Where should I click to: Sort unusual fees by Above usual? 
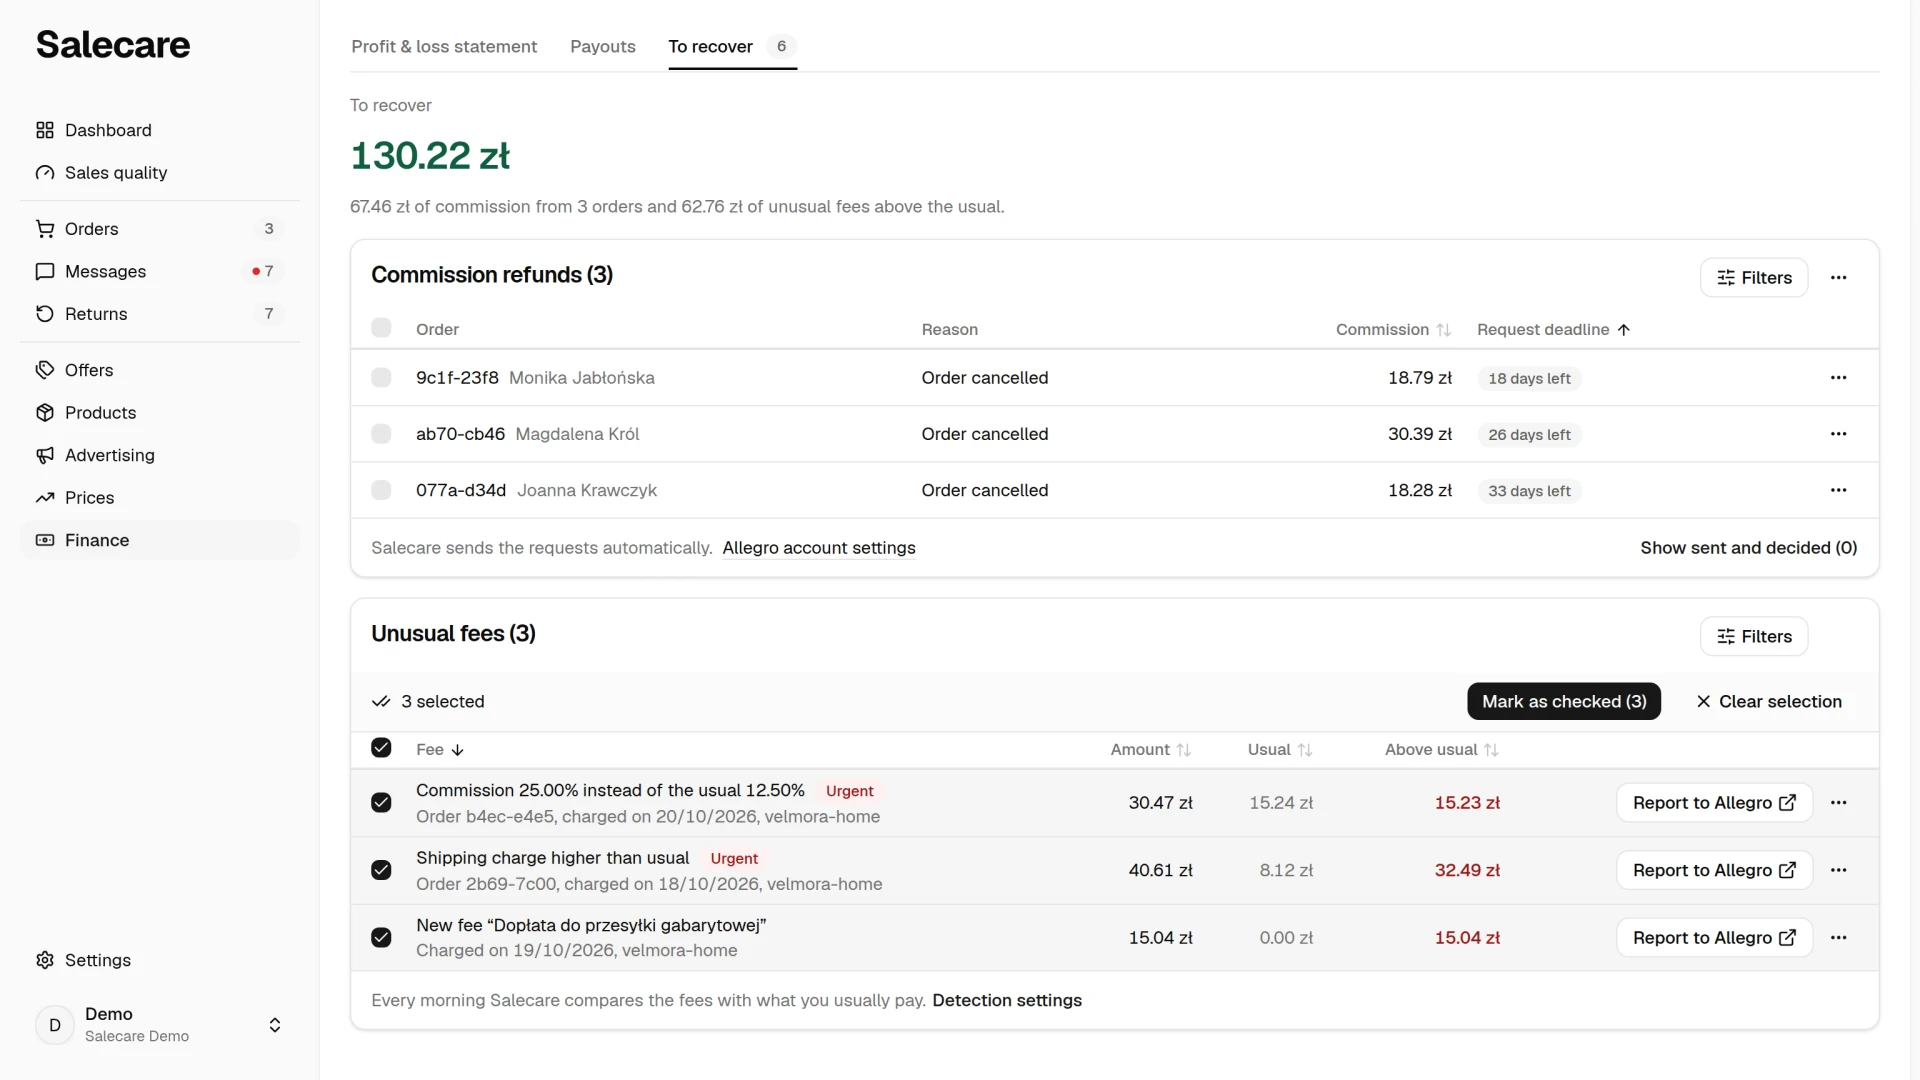pos(1442,750)
